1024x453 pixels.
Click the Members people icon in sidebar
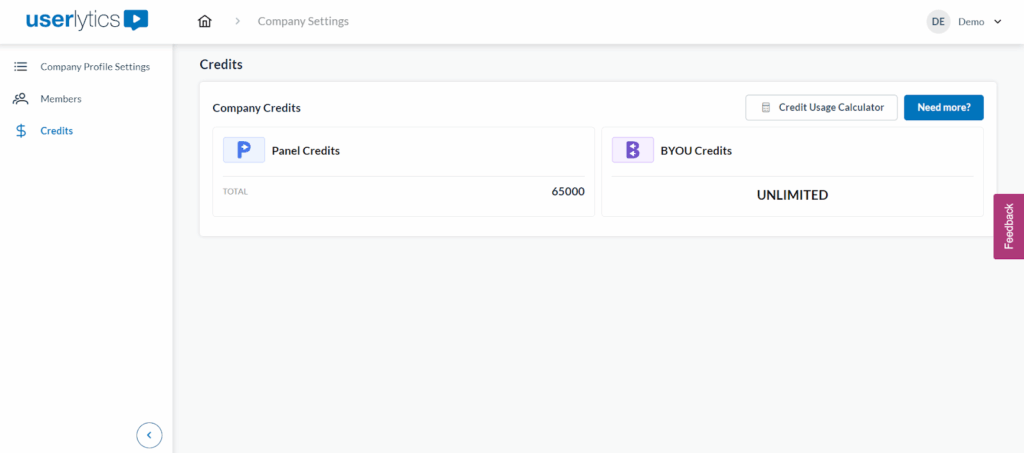click(20, 99)
